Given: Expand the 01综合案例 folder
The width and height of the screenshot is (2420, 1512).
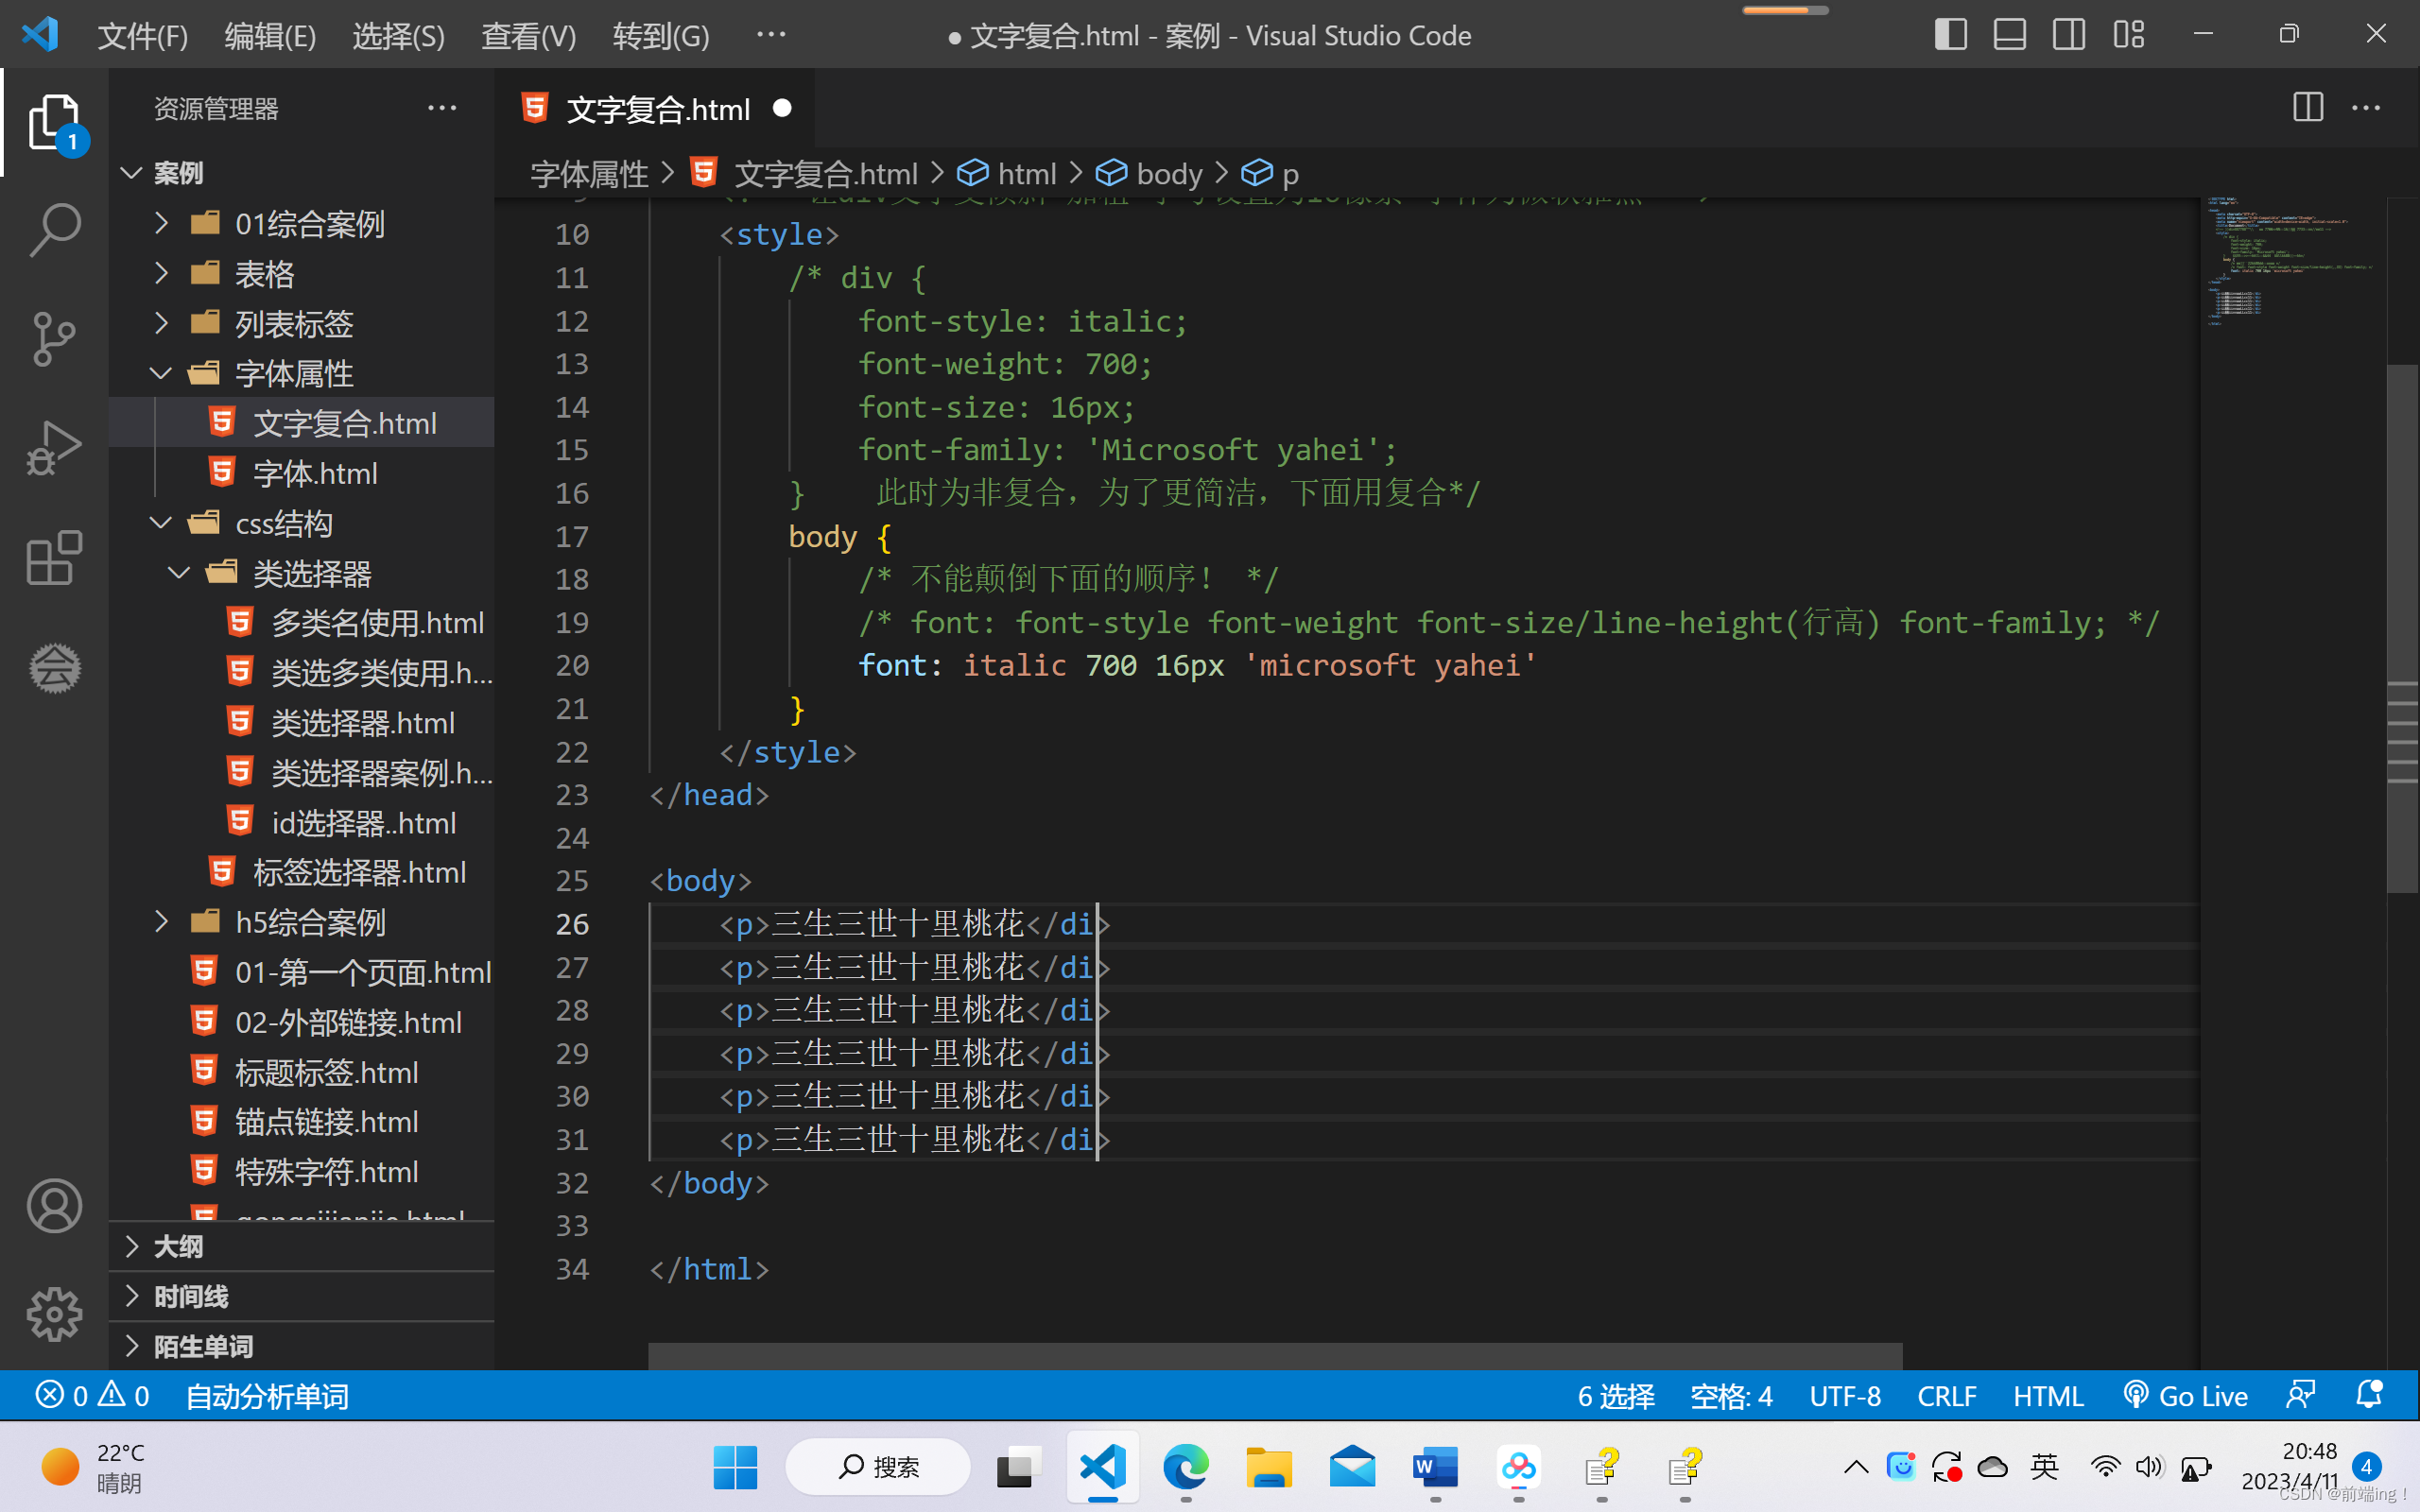Looking at the screenshot, I should pos(309,224).
